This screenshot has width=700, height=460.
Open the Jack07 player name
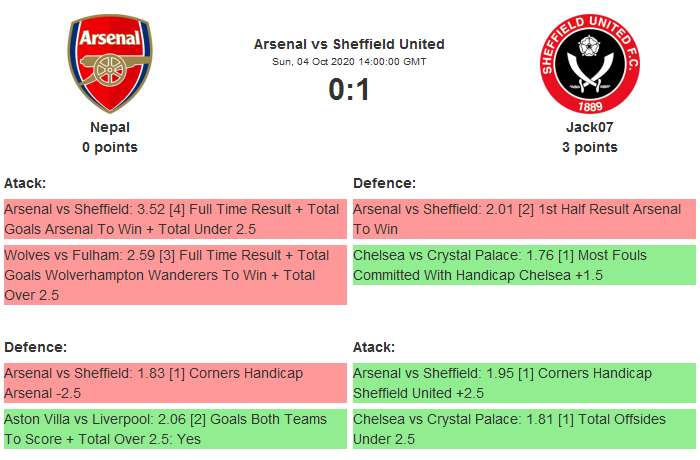click(x=589, y=127)
